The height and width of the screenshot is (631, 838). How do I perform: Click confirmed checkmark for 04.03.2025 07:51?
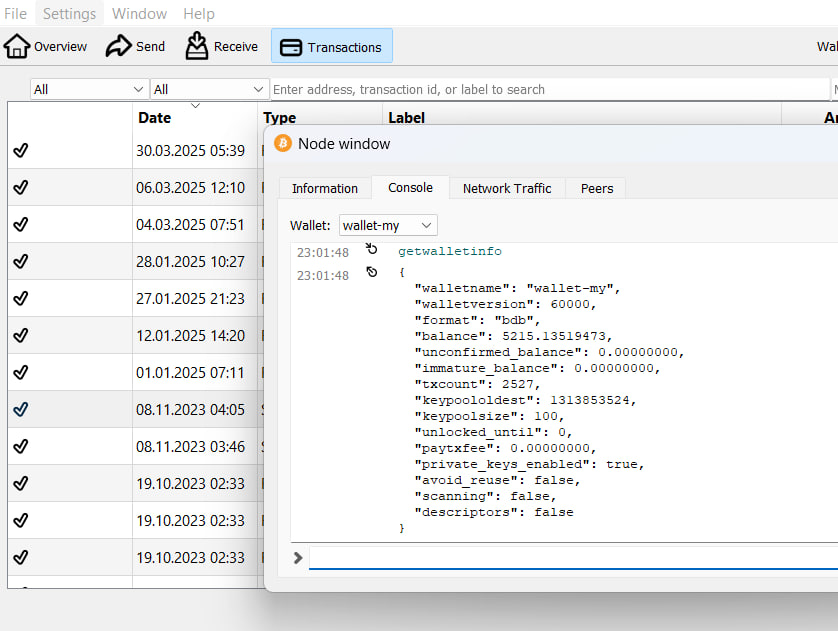tap(21, 224)
